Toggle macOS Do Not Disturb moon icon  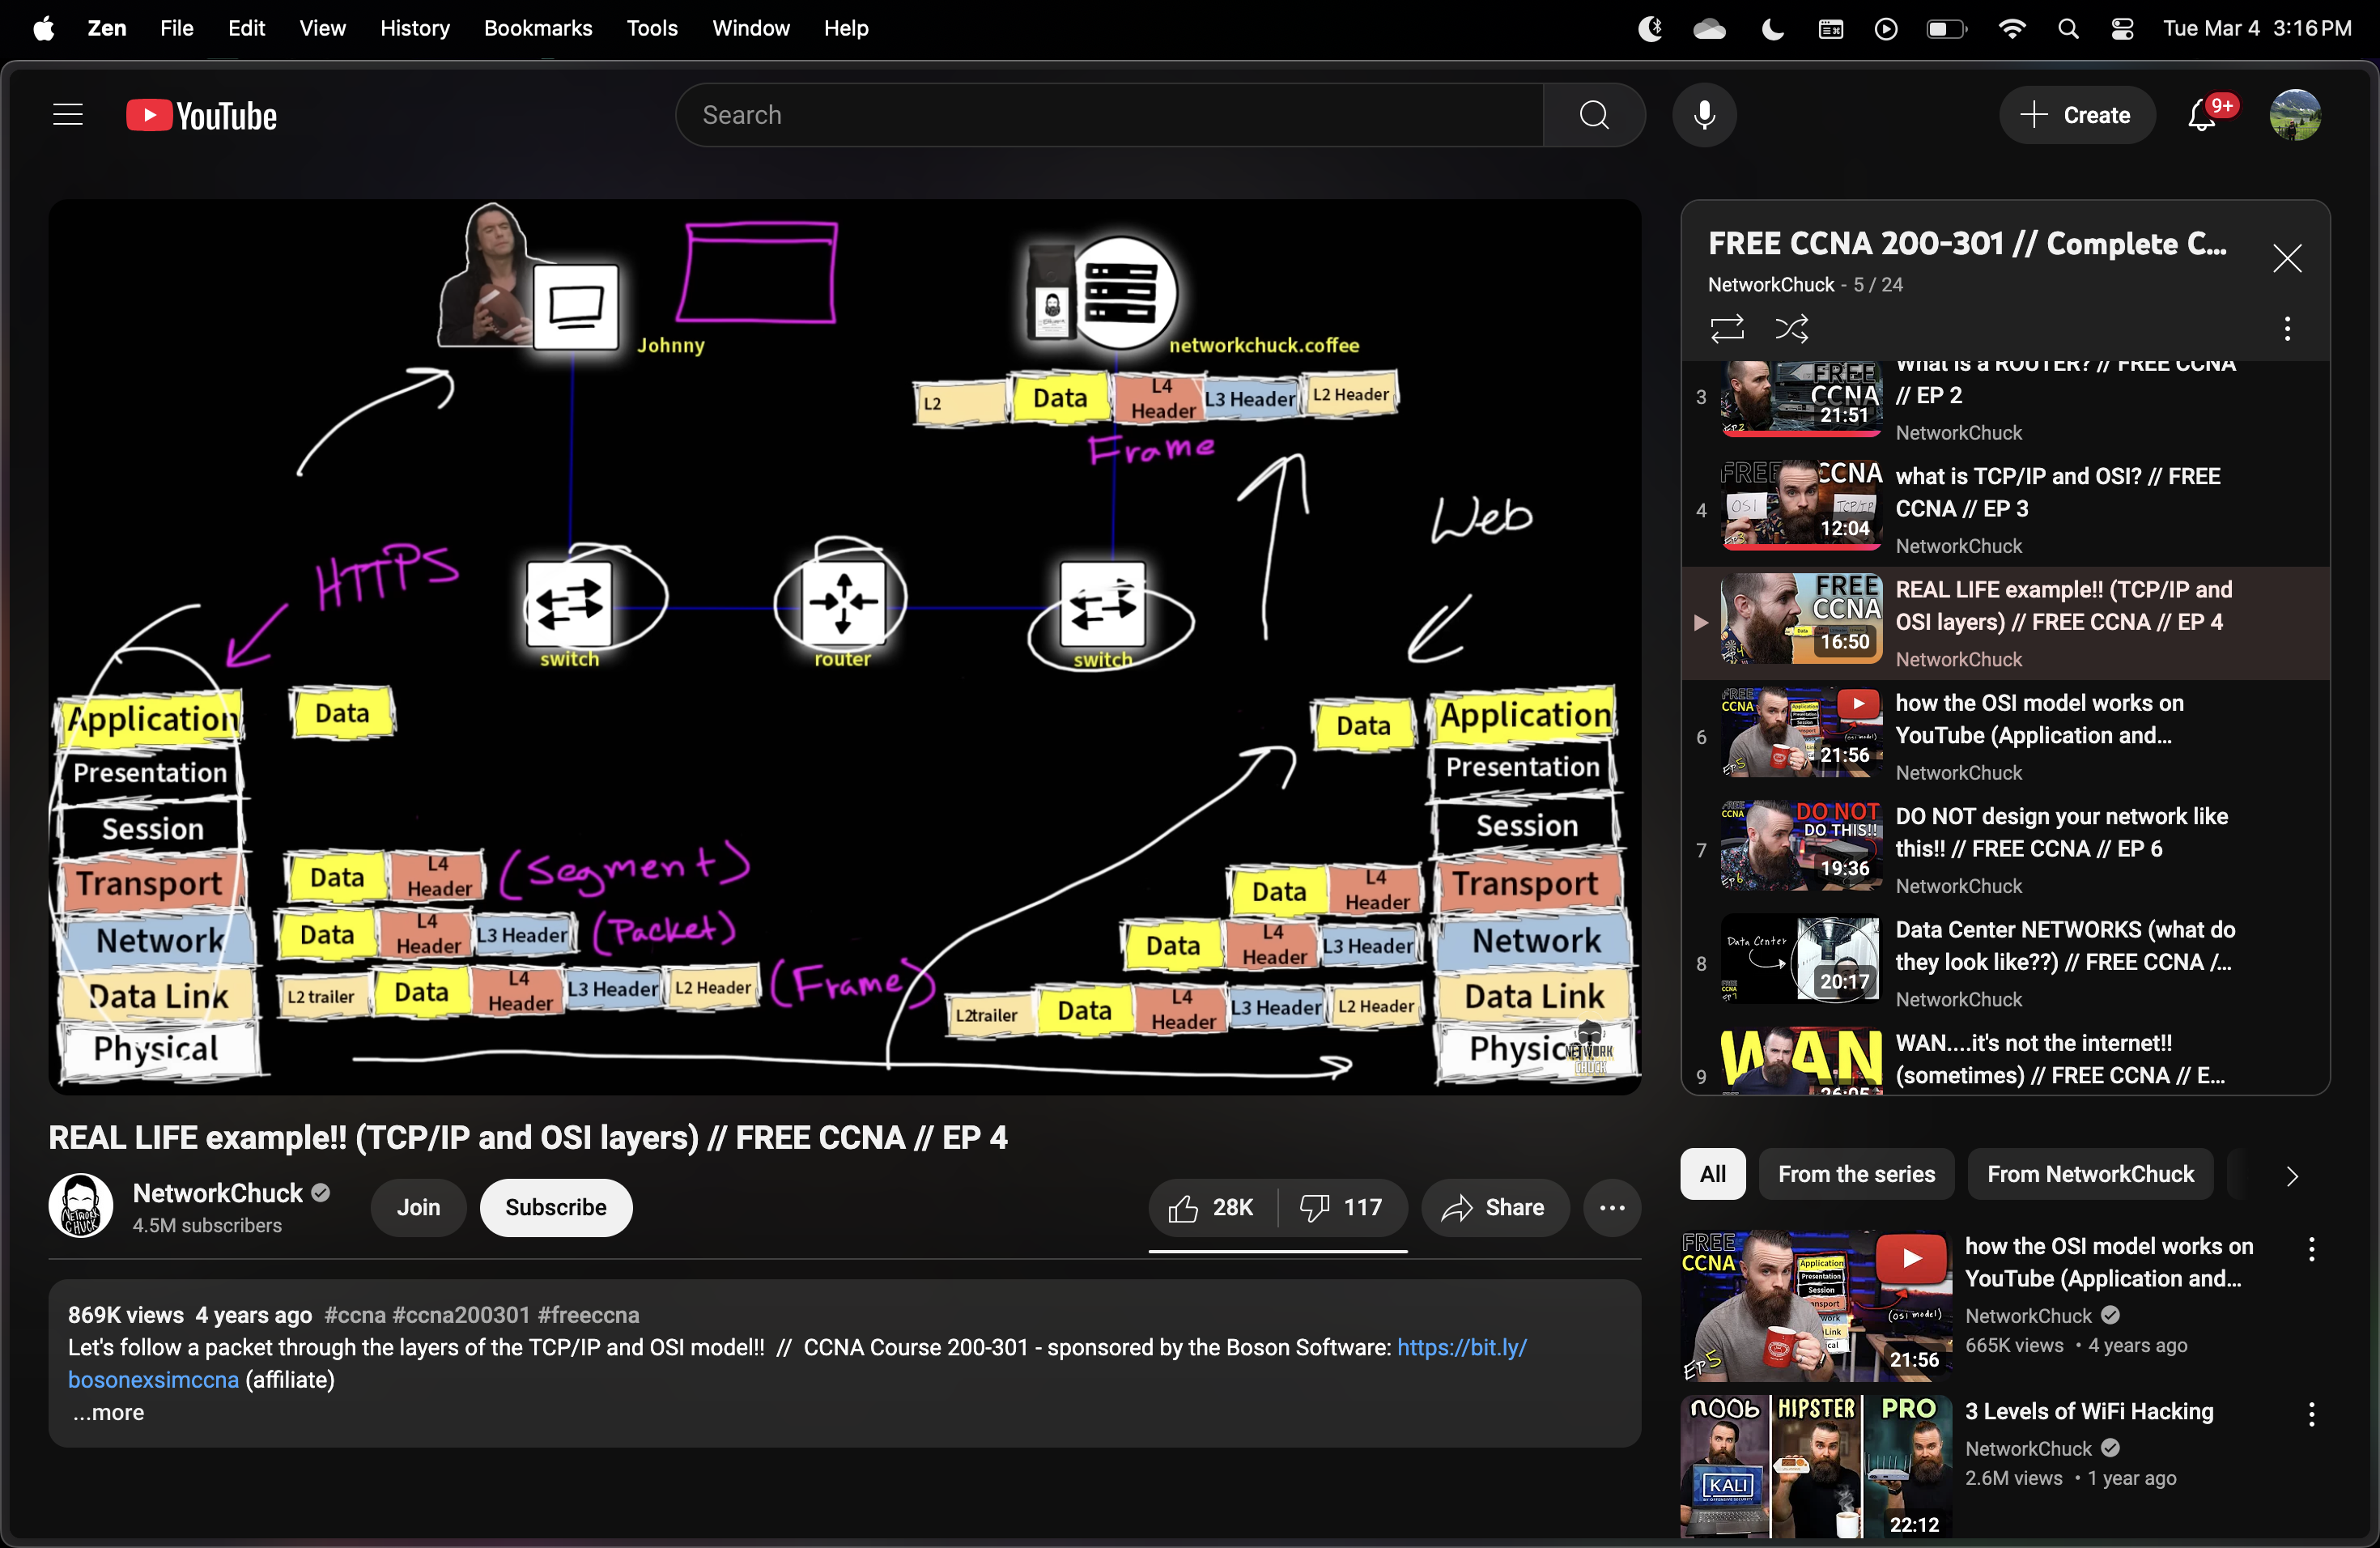tap(1772, 29)
